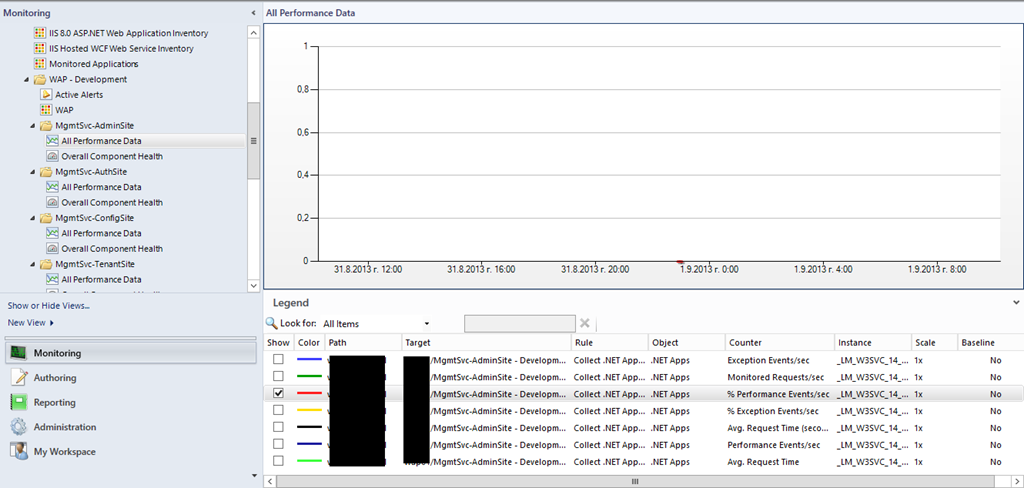Open the Administration gear icon

19,427
